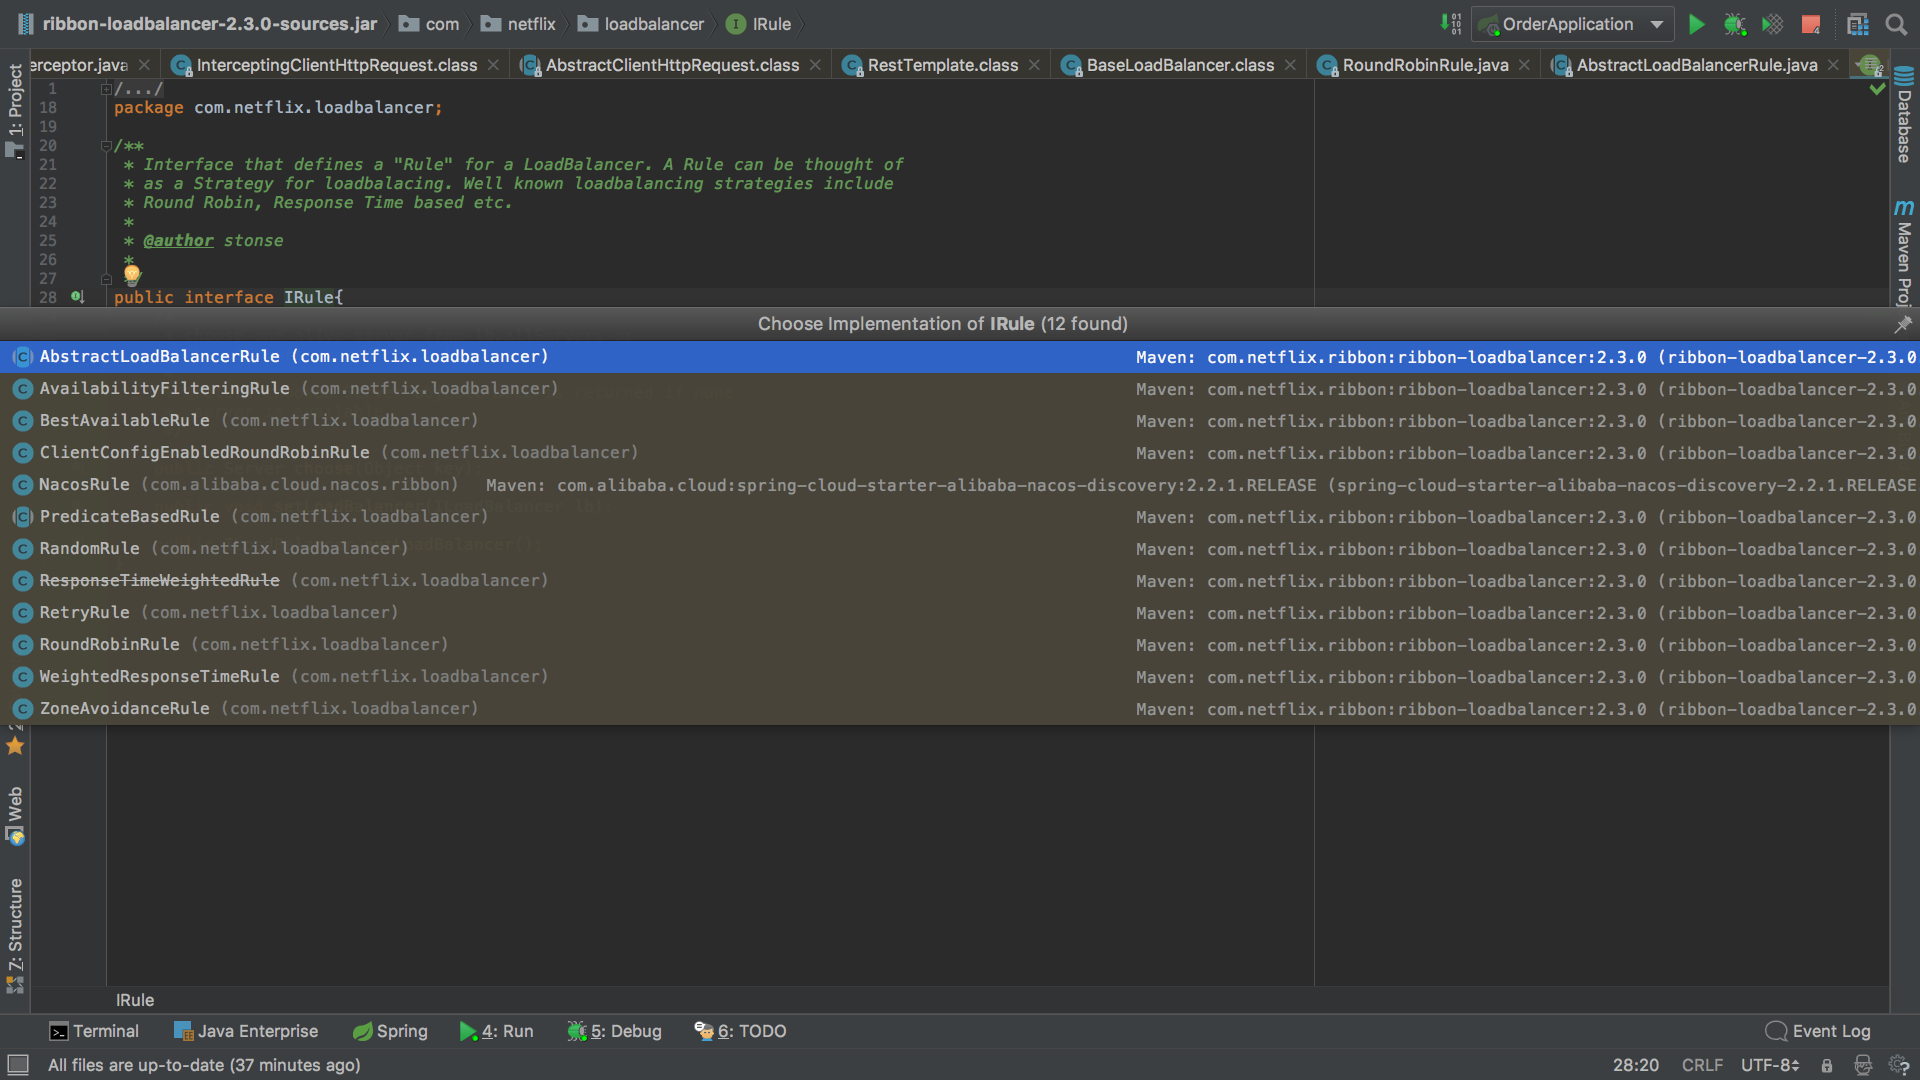Choose NacosRule from the implementation list
The height and width of the screenshot is (1080, 1920).
(x=84, y=485)
